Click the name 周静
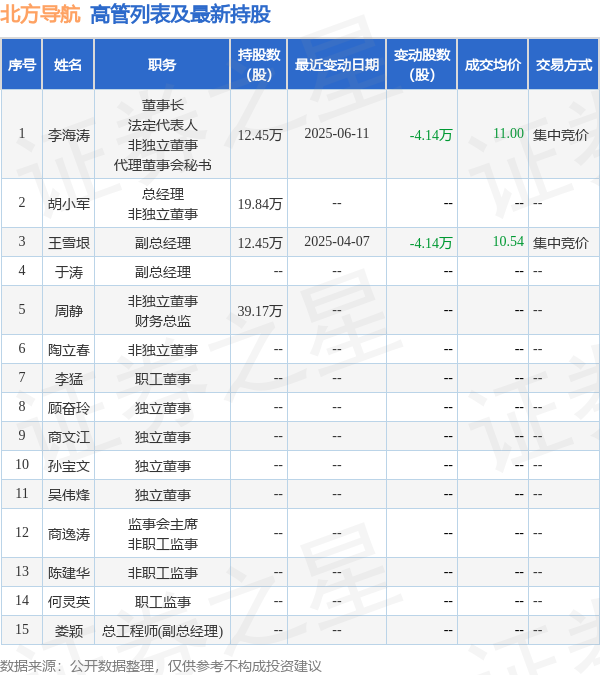The width and height of the screenshot is (600, 675). [69, 311]
